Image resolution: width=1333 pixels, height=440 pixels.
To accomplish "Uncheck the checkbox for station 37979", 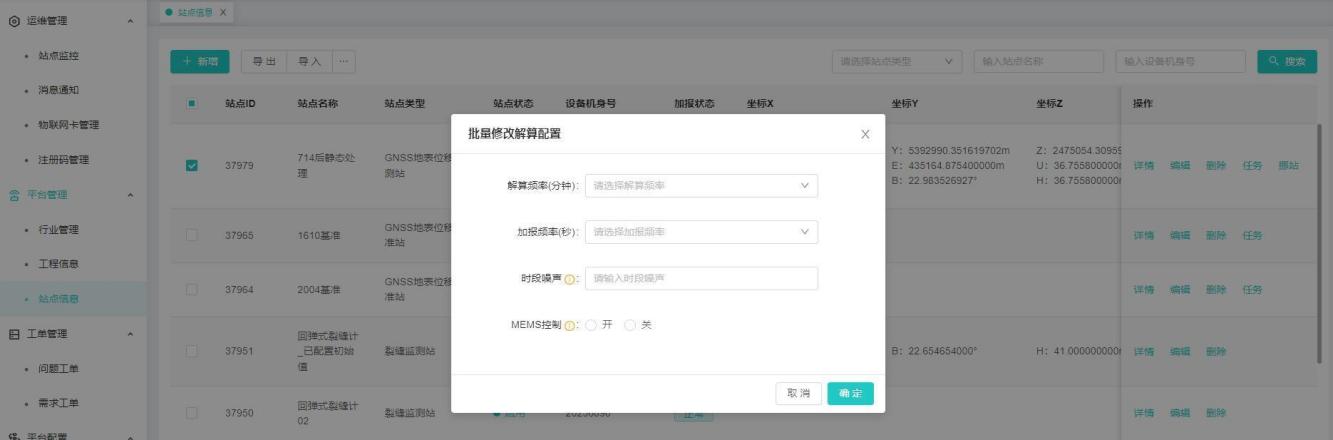I will [192, 166].
